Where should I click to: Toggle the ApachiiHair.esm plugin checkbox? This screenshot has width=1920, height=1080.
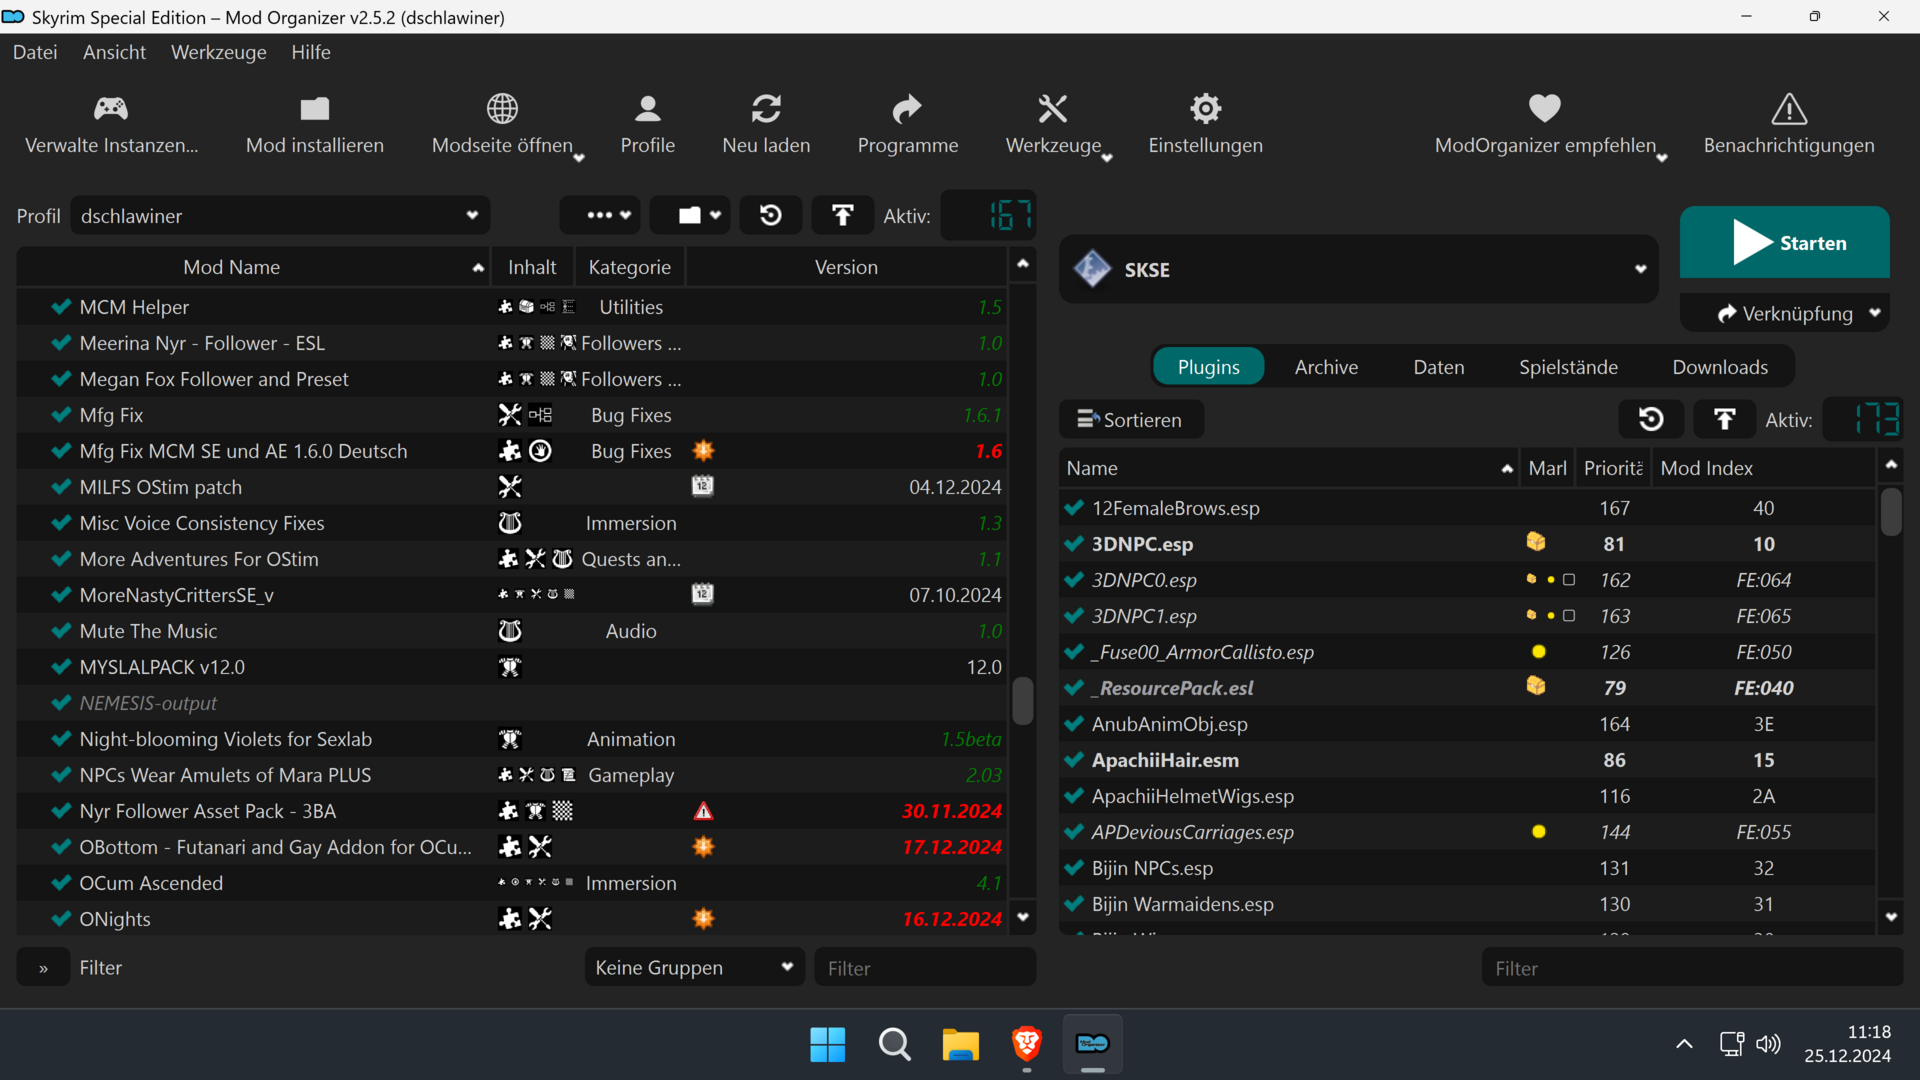(1075, 760)
